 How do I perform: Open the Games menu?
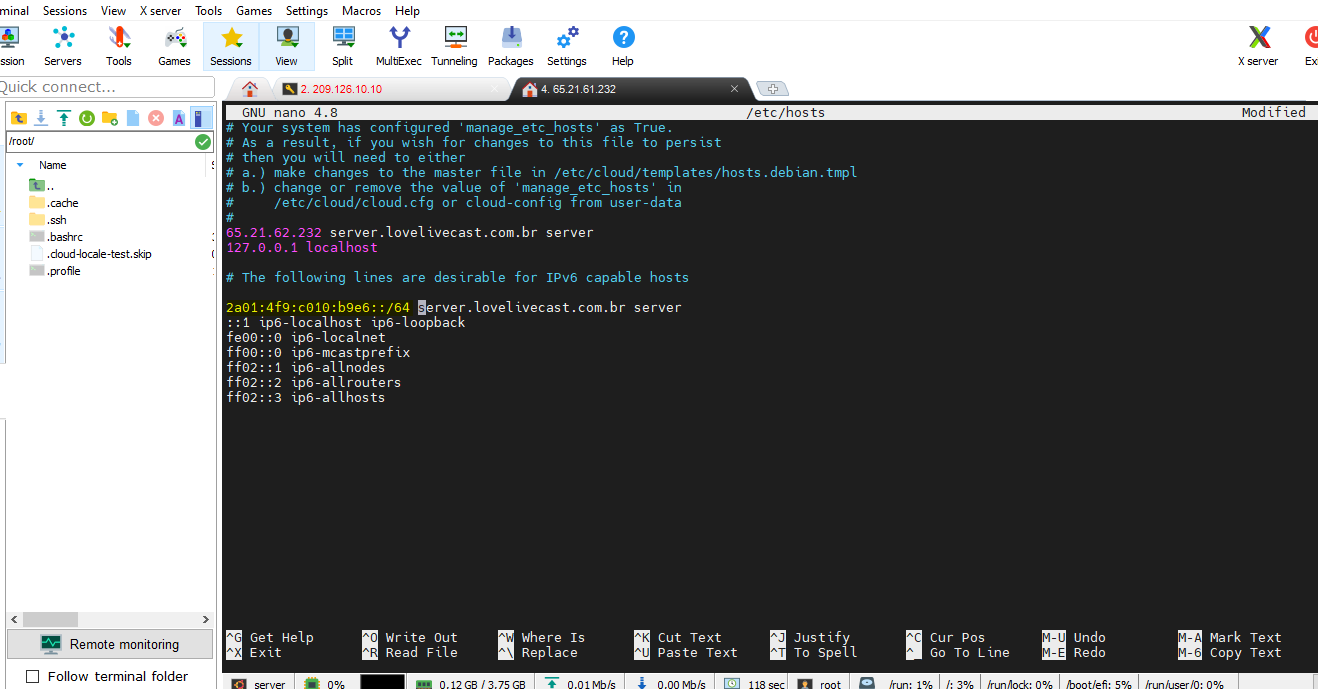coord(254,11)
